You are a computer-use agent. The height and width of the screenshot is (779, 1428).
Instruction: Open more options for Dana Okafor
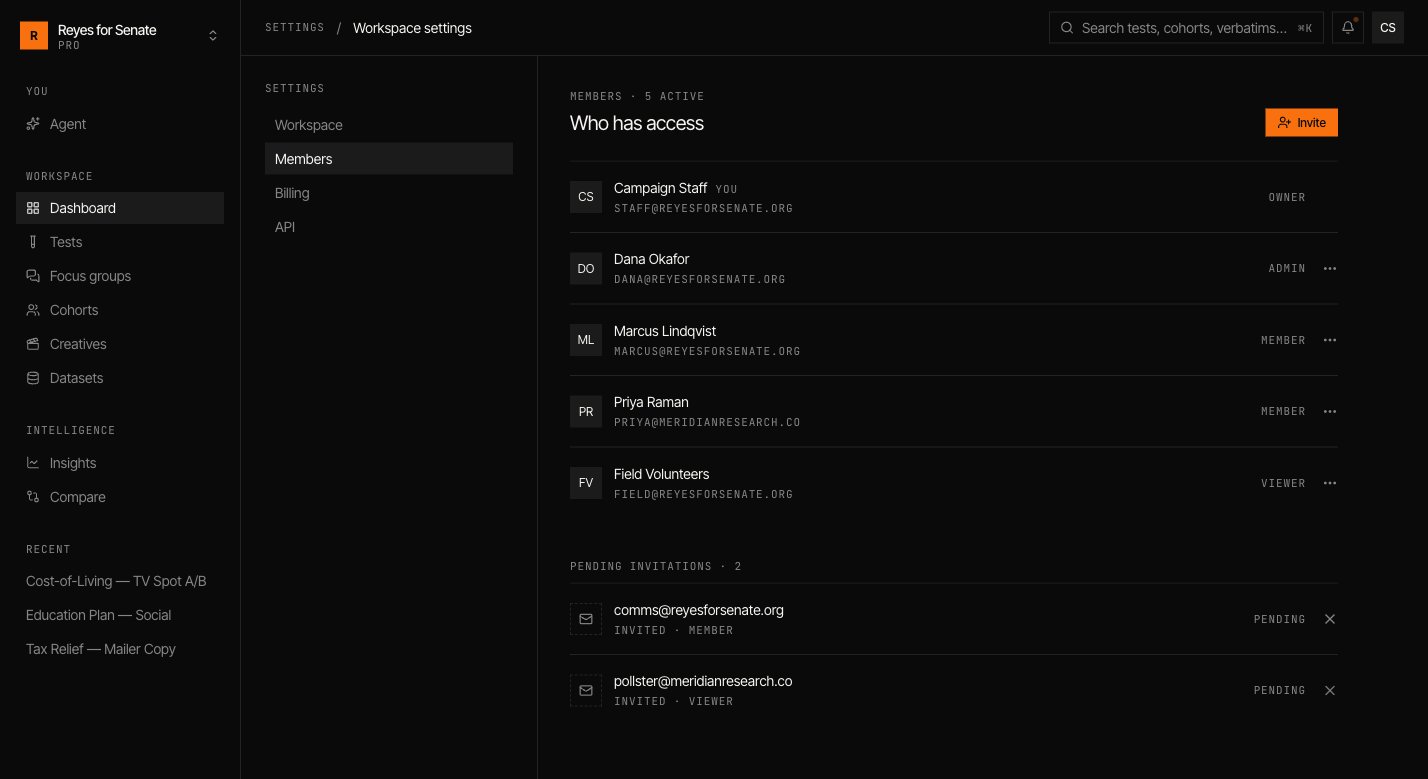pos(1330,268)
